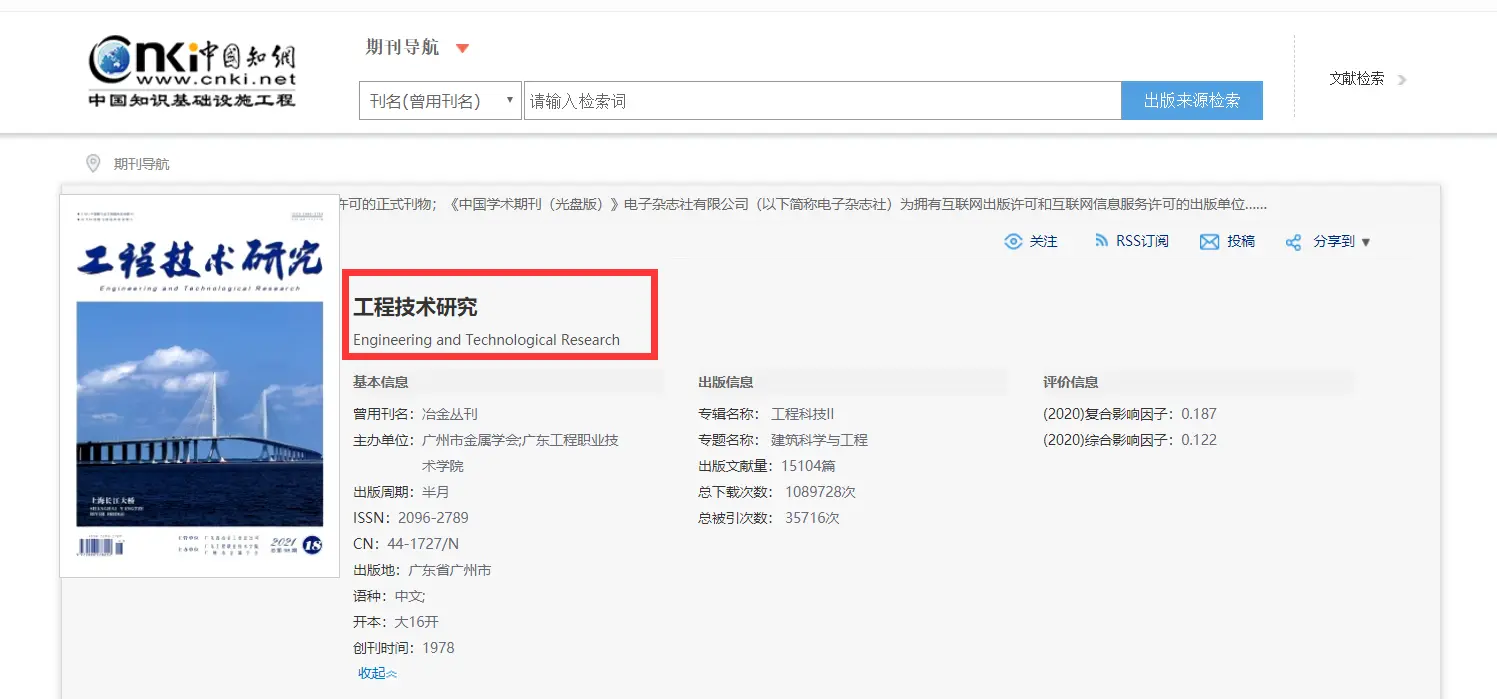The image size is (1497, 699).
Task: Go to 文献检索
Action: (x=1356, y=79)
